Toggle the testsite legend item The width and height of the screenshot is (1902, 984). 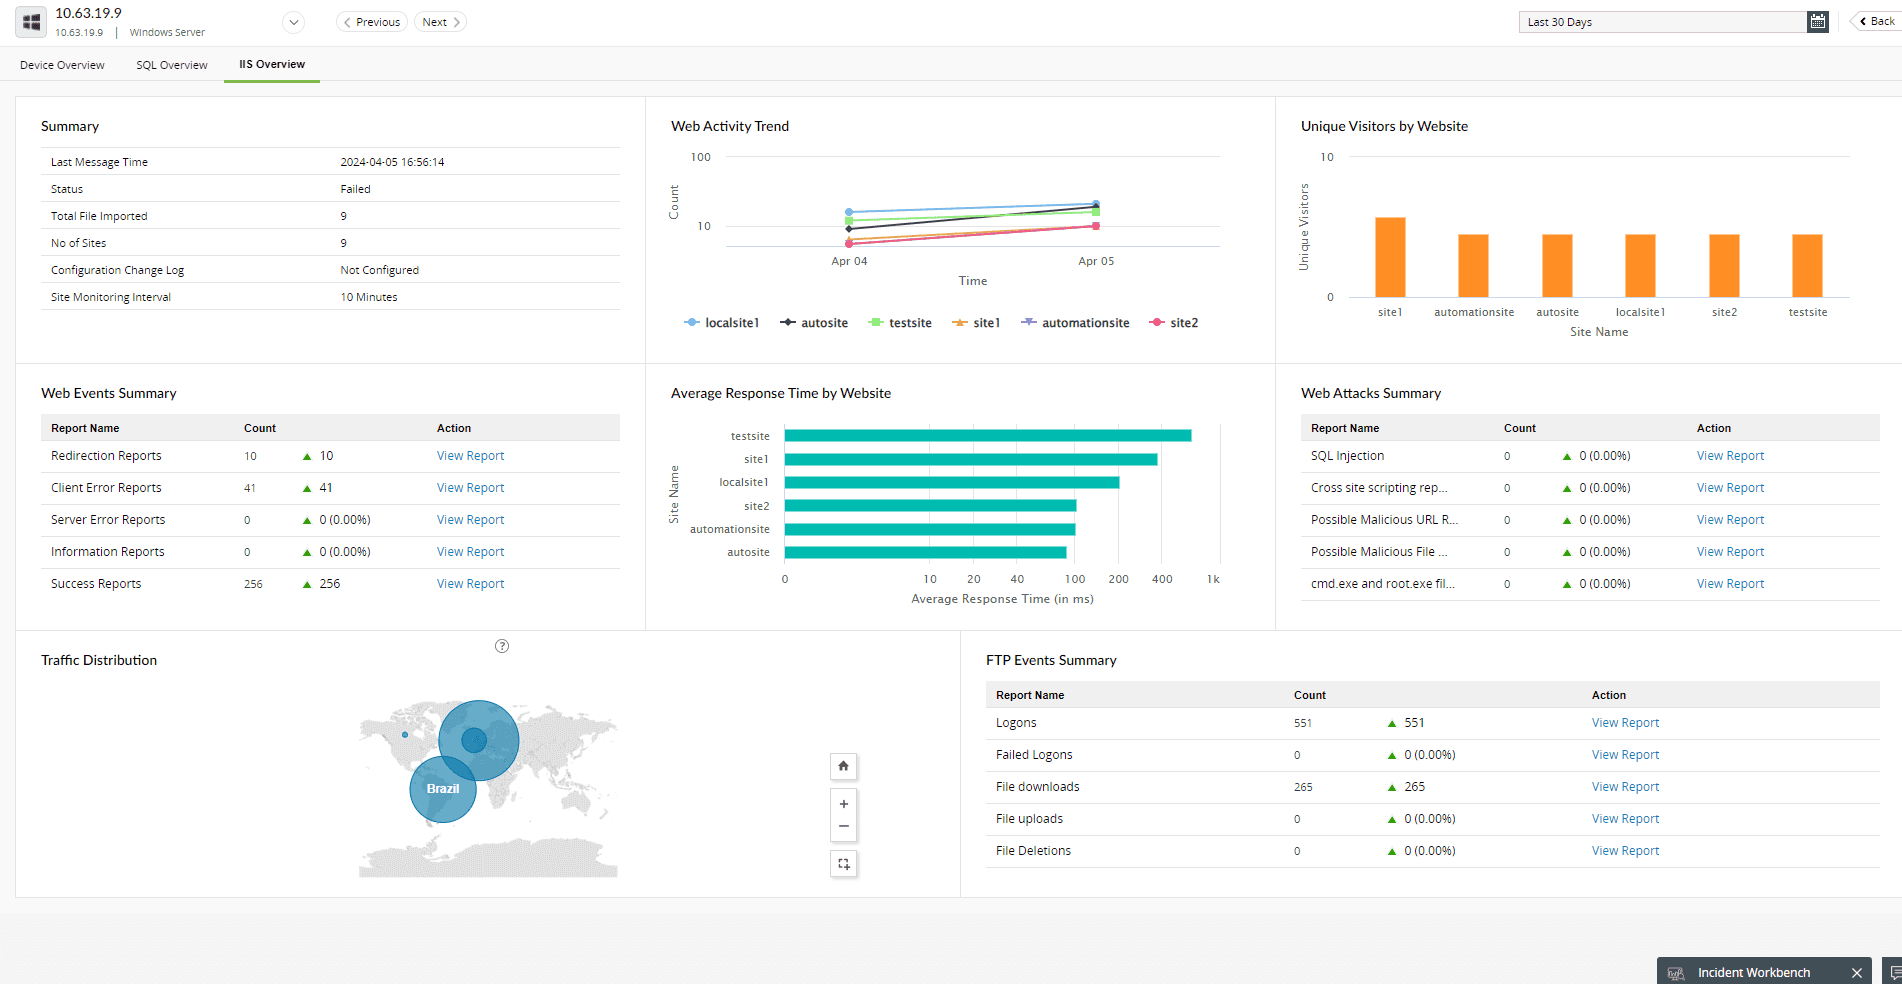pos(900,323)
